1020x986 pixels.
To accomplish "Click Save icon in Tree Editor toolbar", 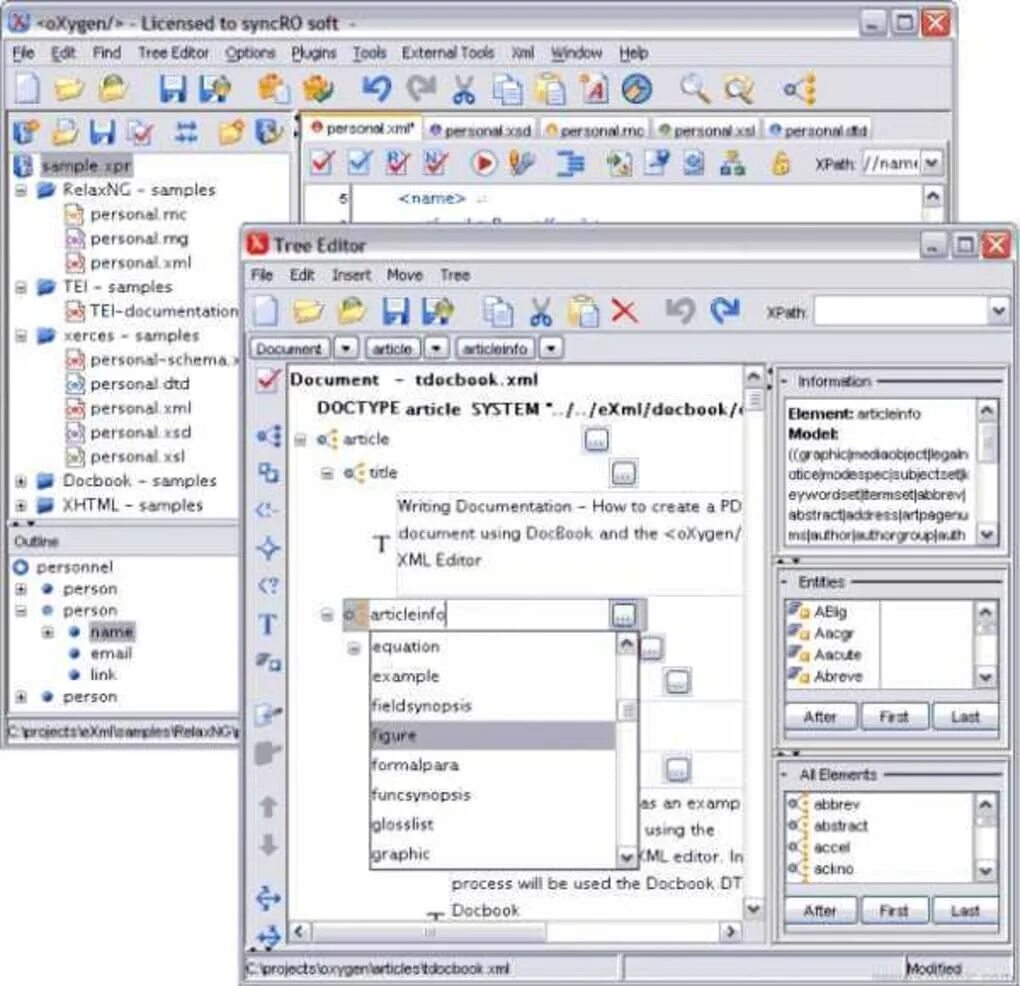I will pos(396,311).
